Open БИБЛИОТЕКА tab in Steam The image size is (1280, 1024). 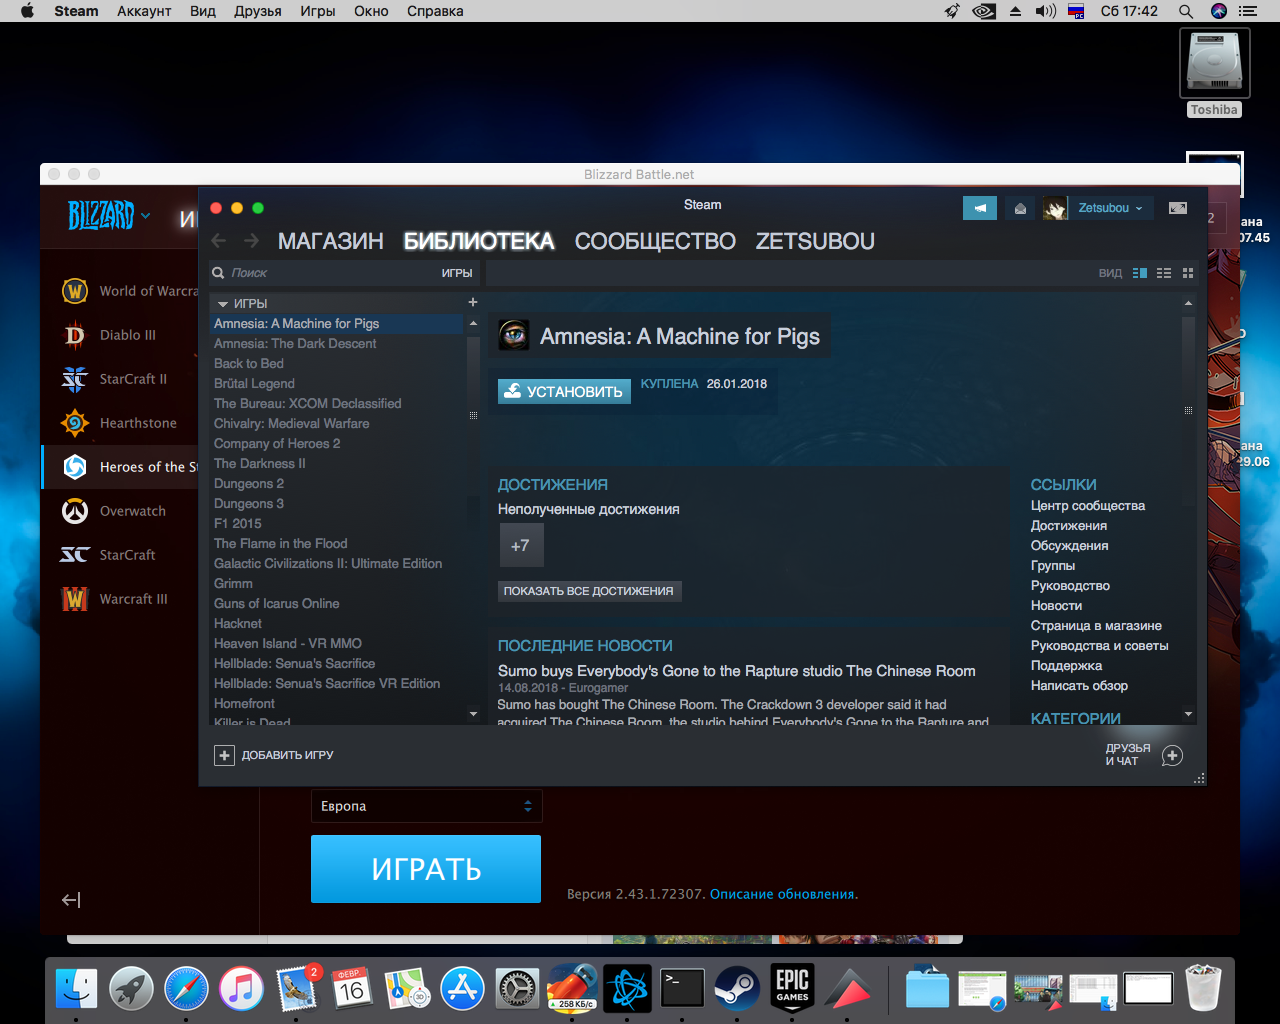point(479,241)
